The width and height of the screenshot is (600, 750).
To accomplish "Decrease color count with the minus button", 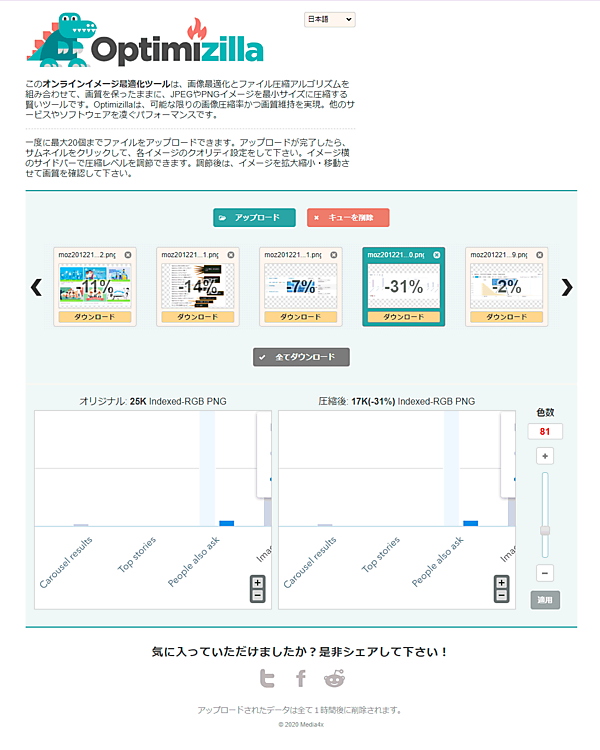I will [545, 573].
